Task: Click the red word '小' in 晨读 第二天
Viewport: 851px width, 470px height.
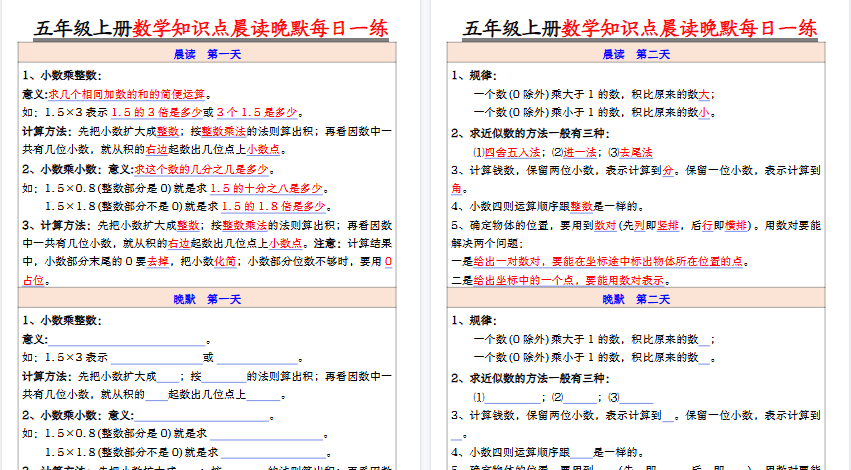Action: [704, 112]
